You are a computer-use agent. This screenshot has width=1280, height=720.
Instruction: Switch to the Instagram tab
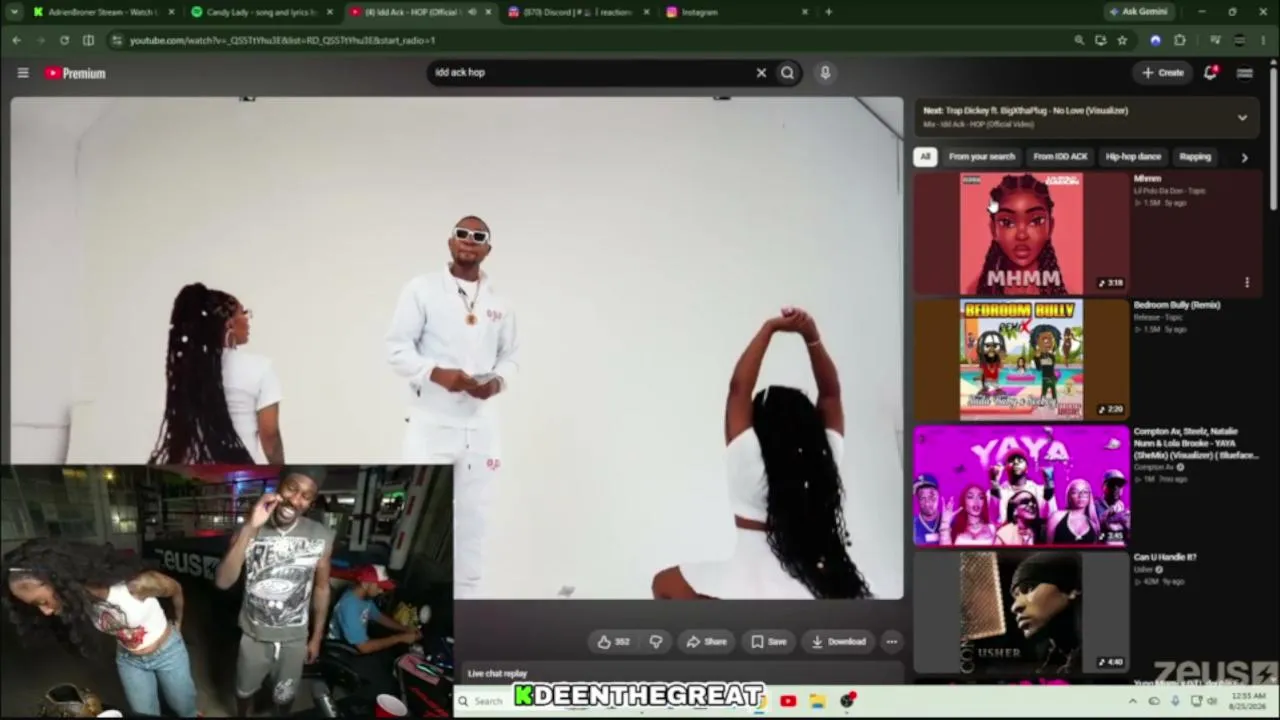tap(737, 12)
